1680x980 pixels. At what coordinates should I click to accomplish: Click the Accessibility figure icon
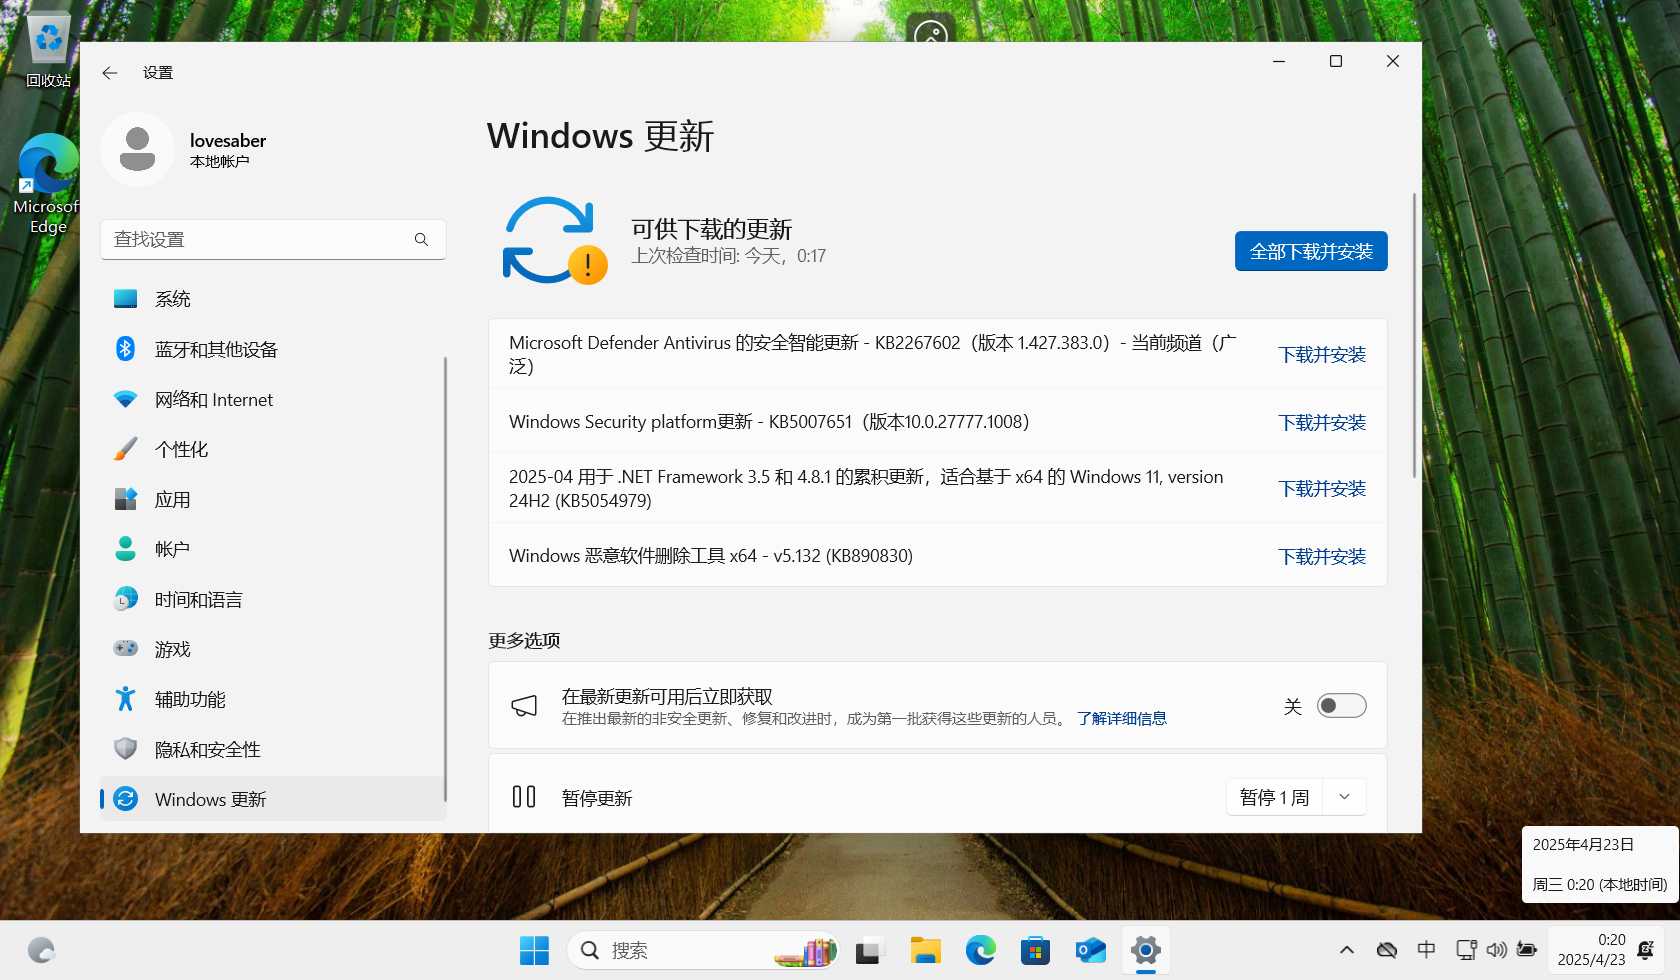(x=125, y=699)
